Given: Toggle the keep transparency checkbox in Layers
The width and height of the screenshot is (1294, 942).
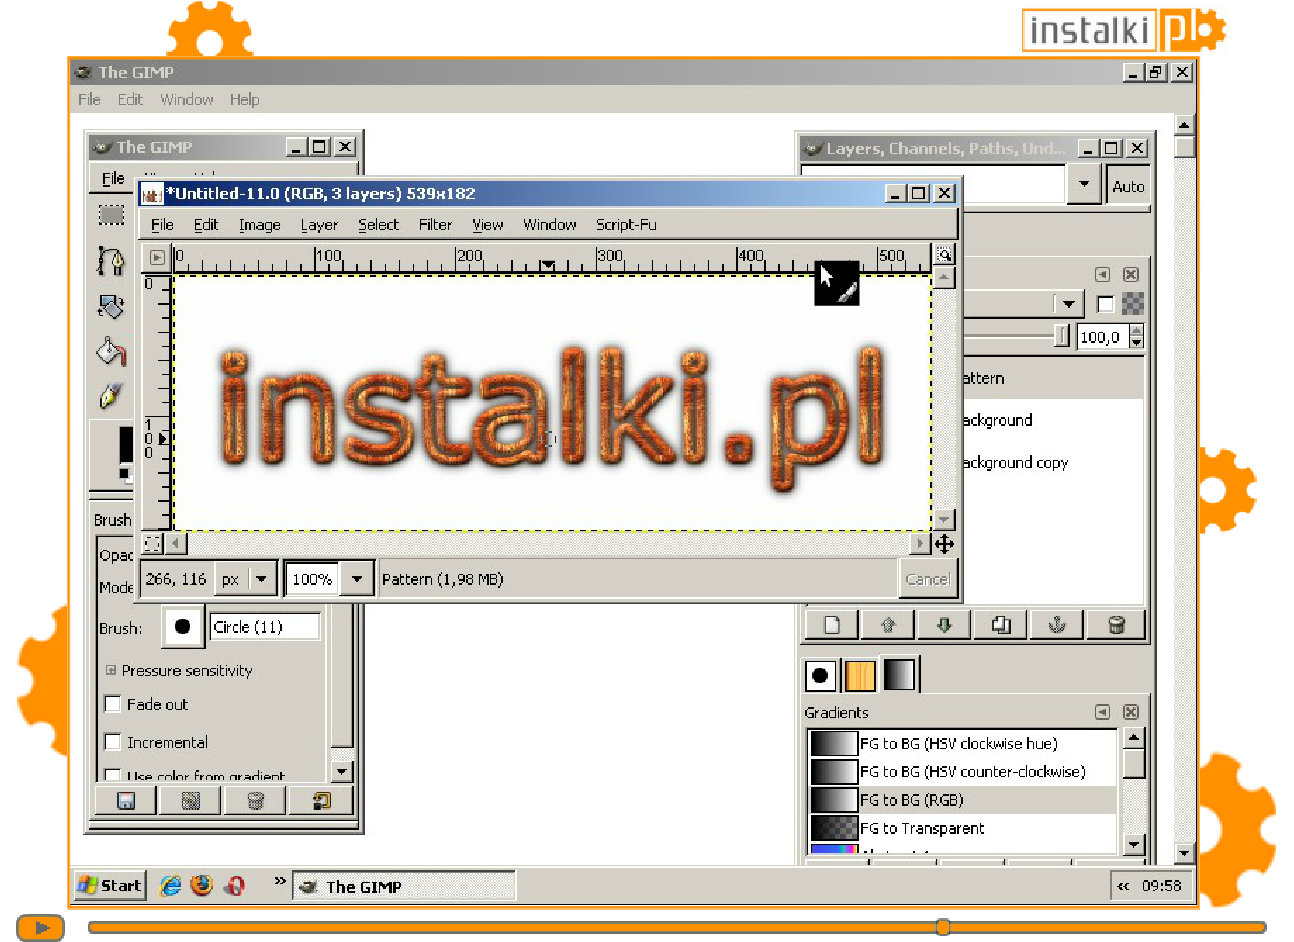Looking at the screenshot, I should [x=1105, y=304].
